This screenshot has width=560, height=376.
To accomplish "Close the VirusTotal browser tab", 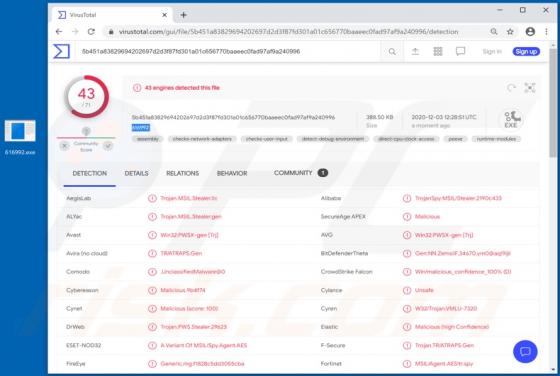I will [x=164, y=15].
